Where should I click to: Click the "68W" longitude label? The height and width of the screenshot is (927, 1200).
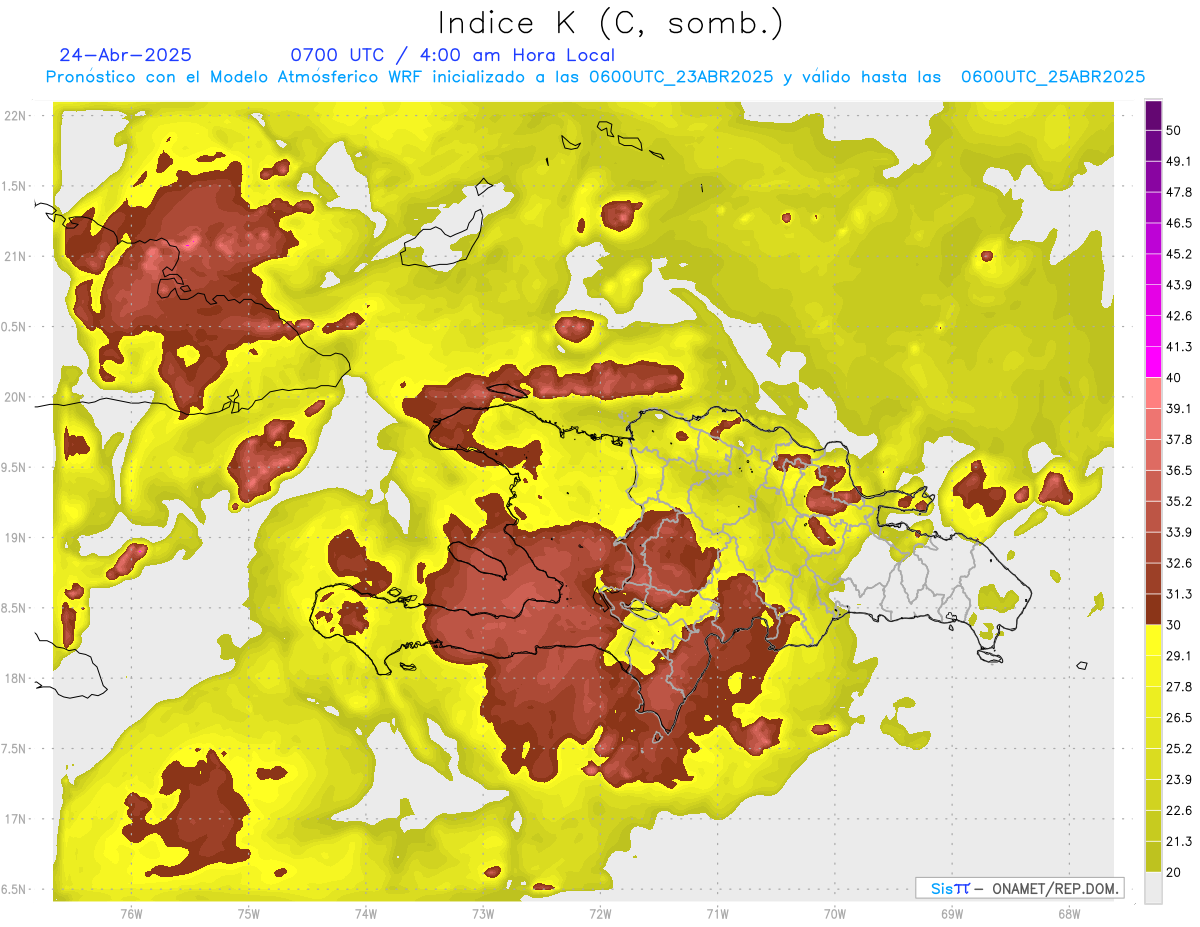1069,914
